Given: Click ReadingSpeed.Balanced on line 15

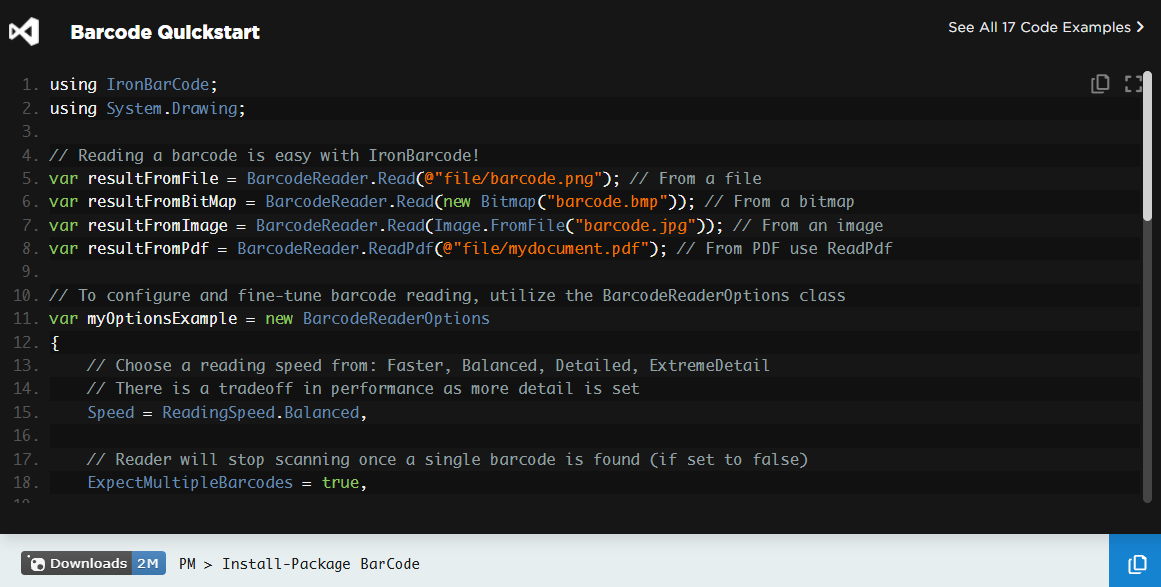Looking at the screenshot, I should (x=261, y=412).
